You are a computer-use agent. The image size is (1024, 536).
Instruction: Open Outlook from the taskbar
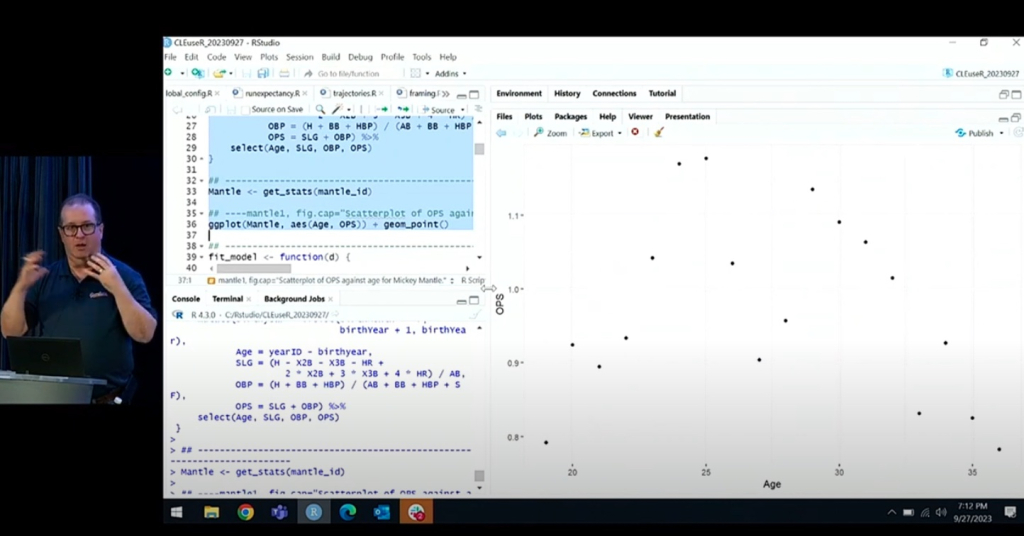click(x=381, y=512)
